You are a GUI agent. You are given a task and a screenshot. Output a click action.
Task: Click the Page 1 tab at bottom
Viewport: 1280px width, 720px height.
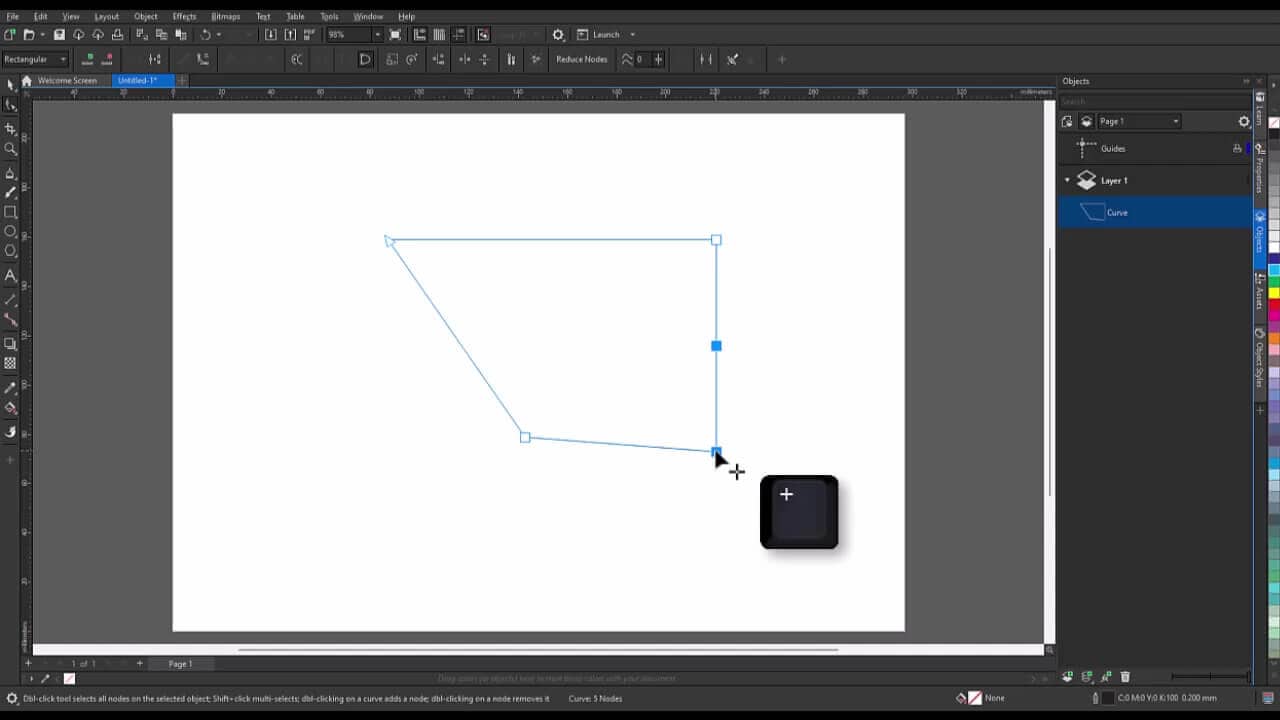tap(180, 664)
